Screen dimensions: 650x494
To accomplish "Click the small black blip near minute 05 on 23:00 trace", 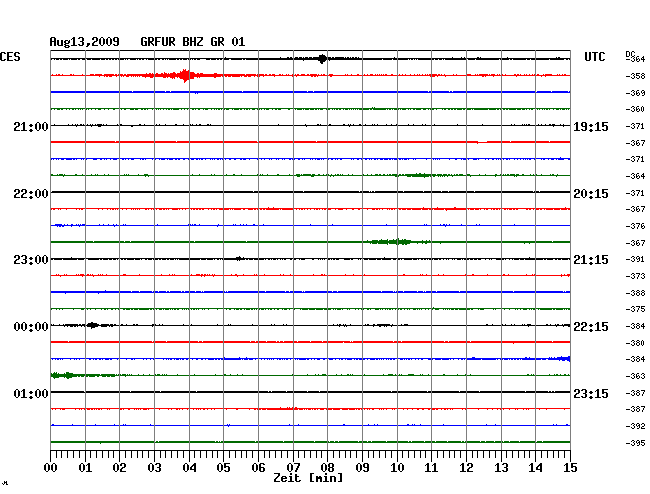I will tap(239, 259).
